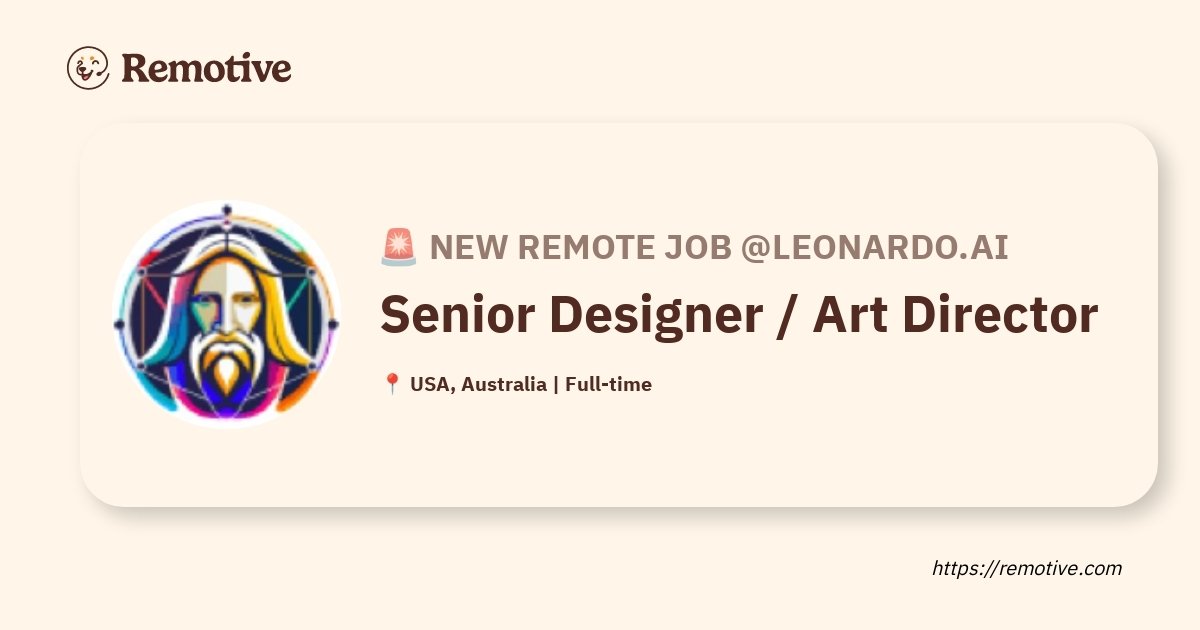Click the Full-time job type label
The image size is (1200, 630).
point(608,384)
